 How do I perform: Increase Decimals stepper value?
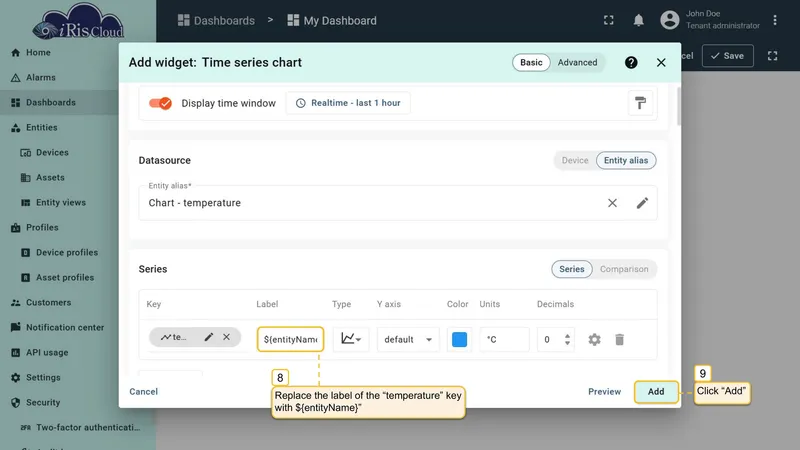pyautogui.click(x=567, y=336)
